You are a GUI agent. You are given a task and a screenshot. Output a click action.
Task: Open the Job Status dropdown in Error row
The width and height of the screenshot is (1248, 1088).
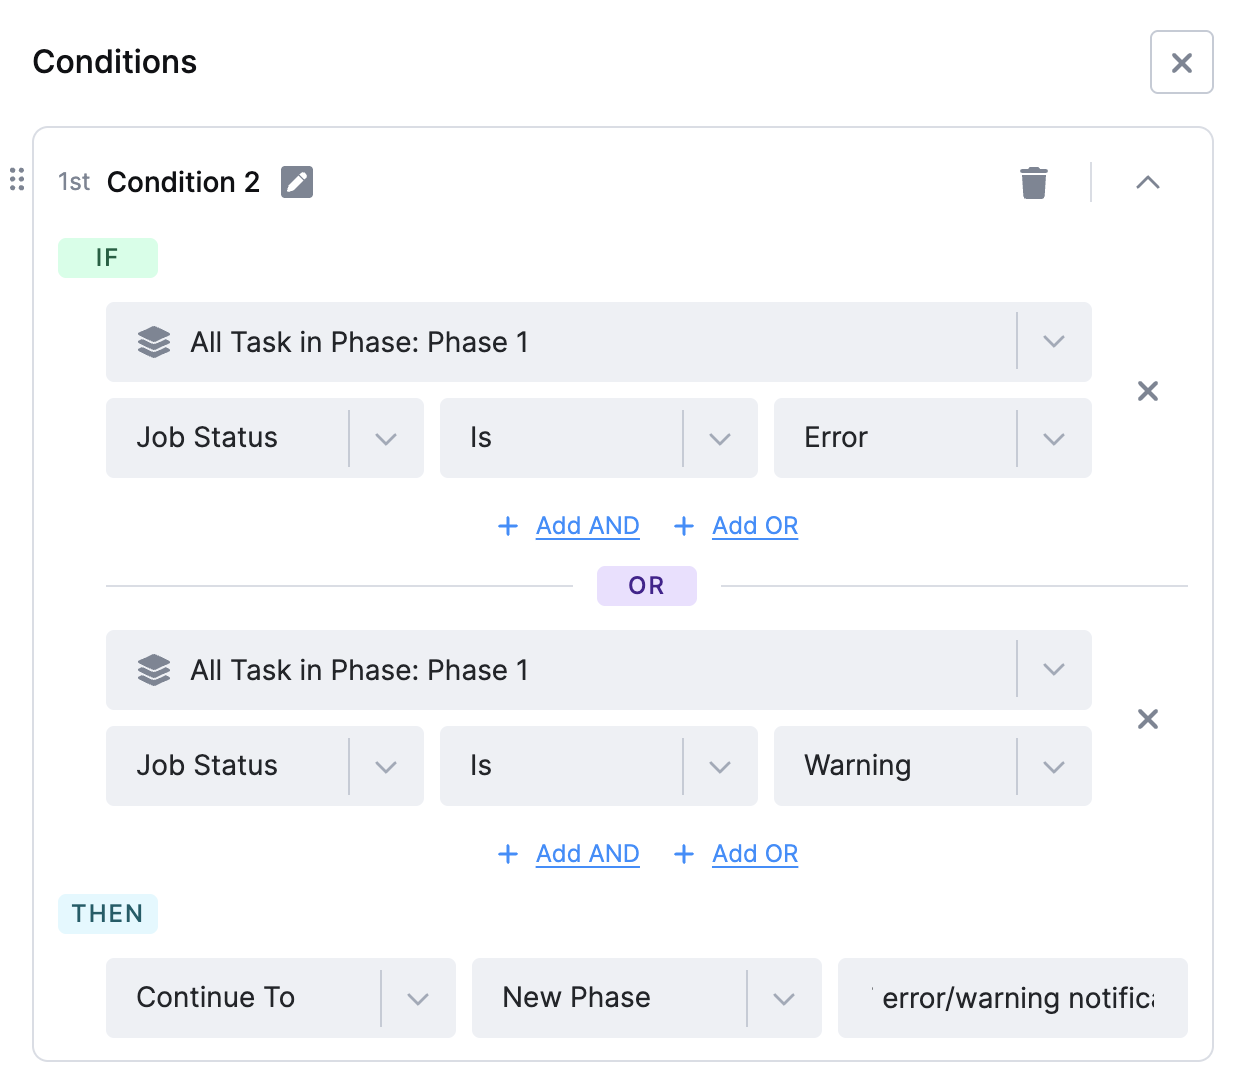pos(265,438)
